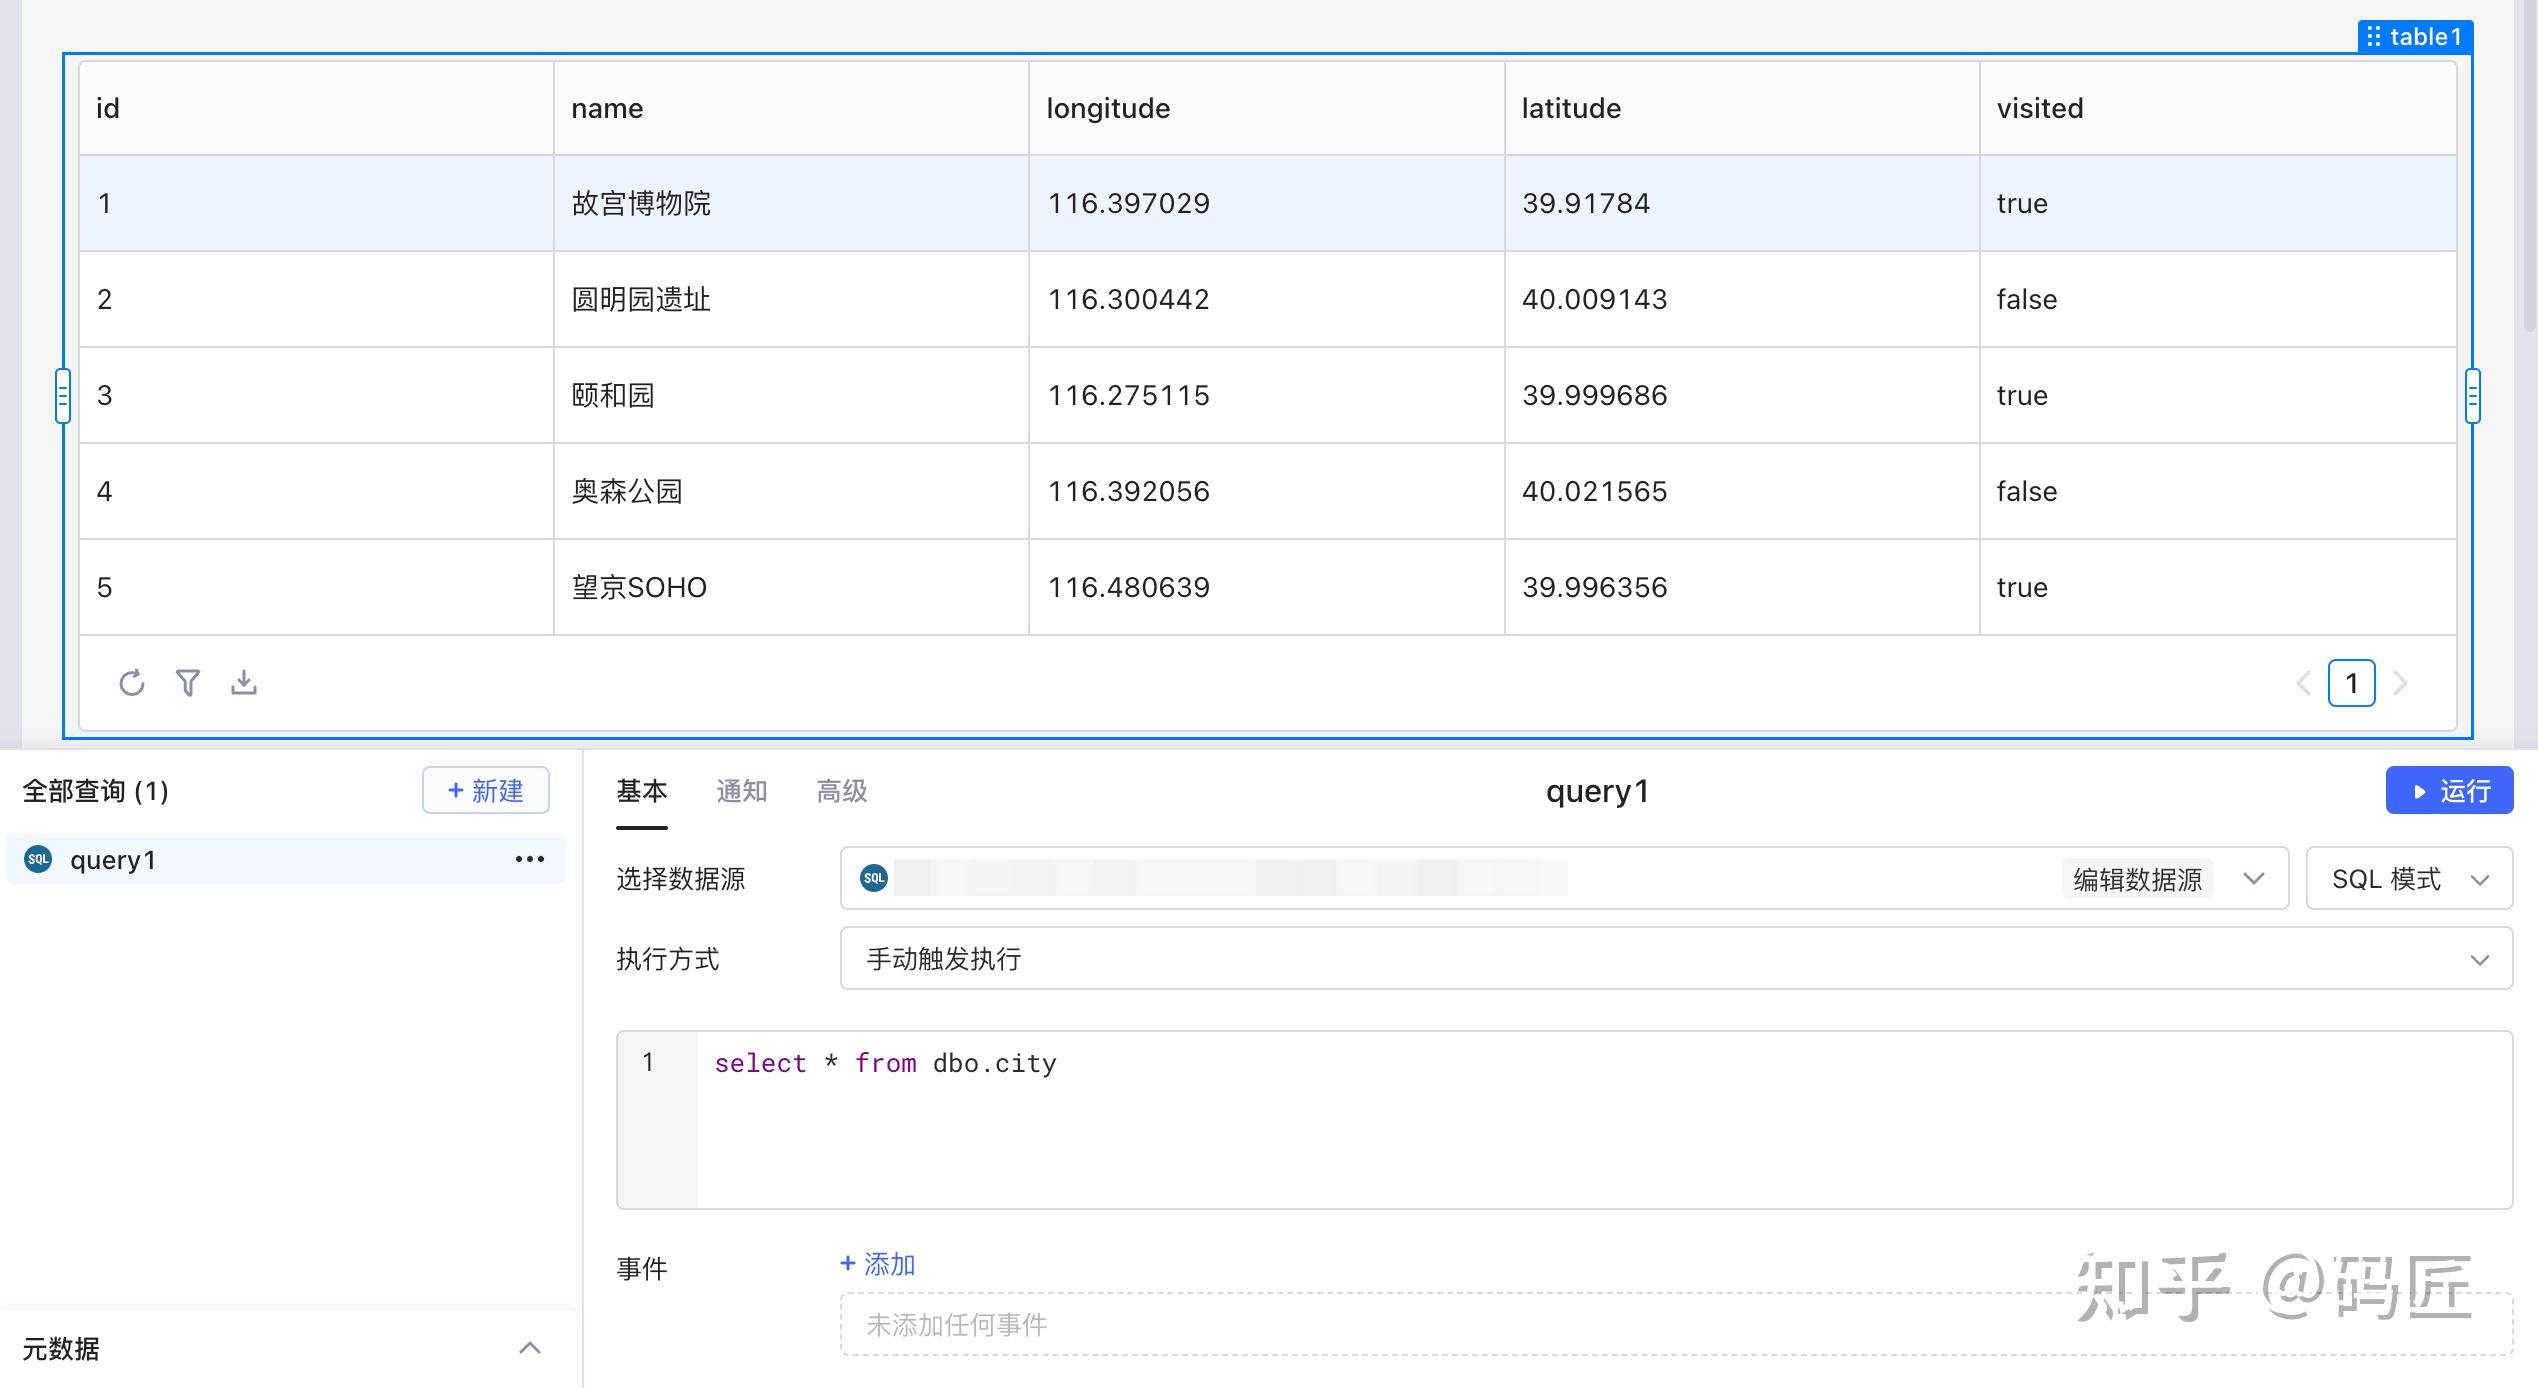This screenshot has height=1388, width=2538.
Task: Select the 奥森公园 cell
Action: (x=792, y=491)
